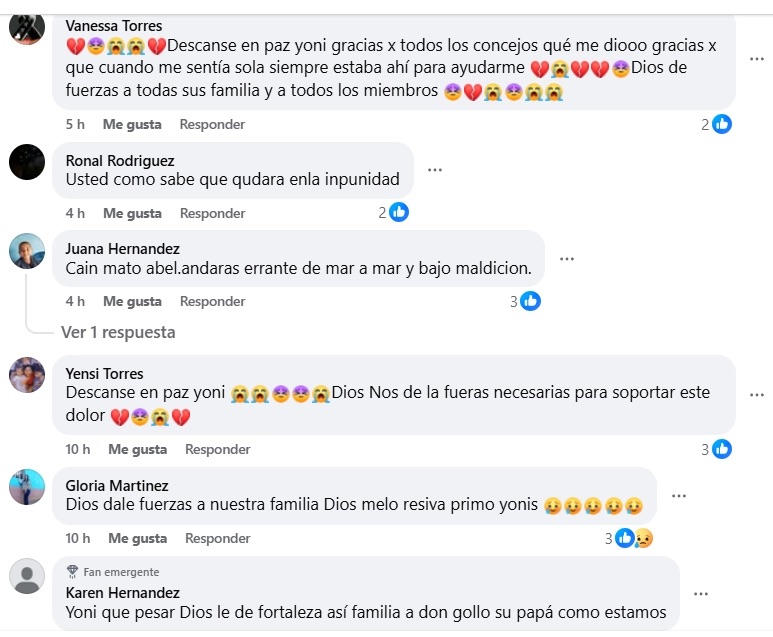773x637 pixels.
Task: Toggle Me gusta on Yensi Torres comment
Action: pos(137,449)
